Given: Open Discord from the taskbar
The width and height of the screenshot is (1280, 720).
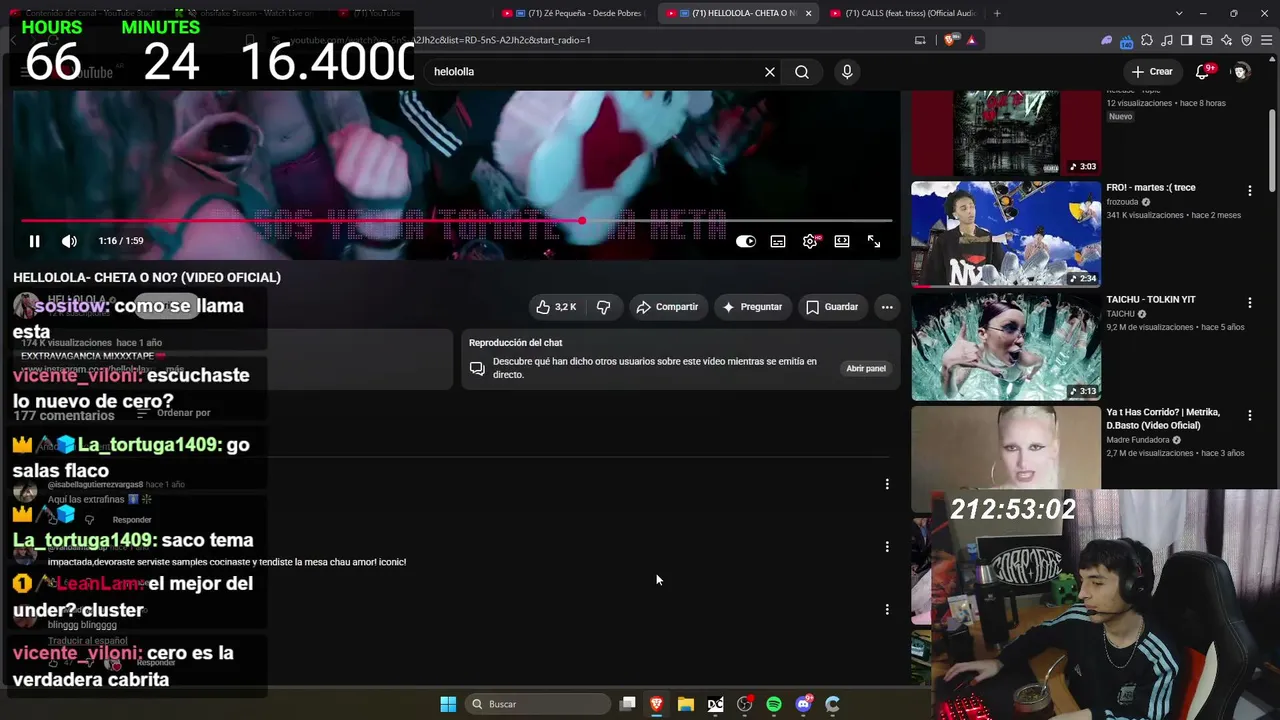Looking at the screenshot, I should coord(803,704).
